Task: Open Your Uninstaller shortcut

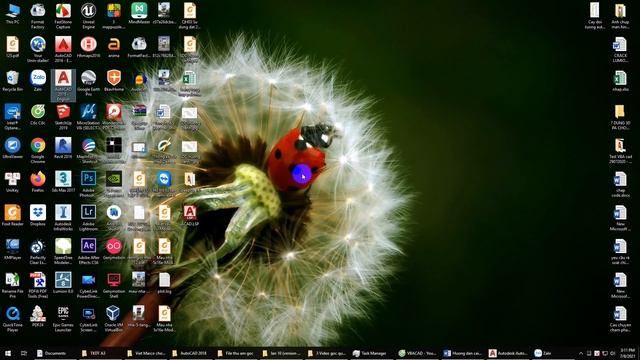Action: tap(38, 49)
